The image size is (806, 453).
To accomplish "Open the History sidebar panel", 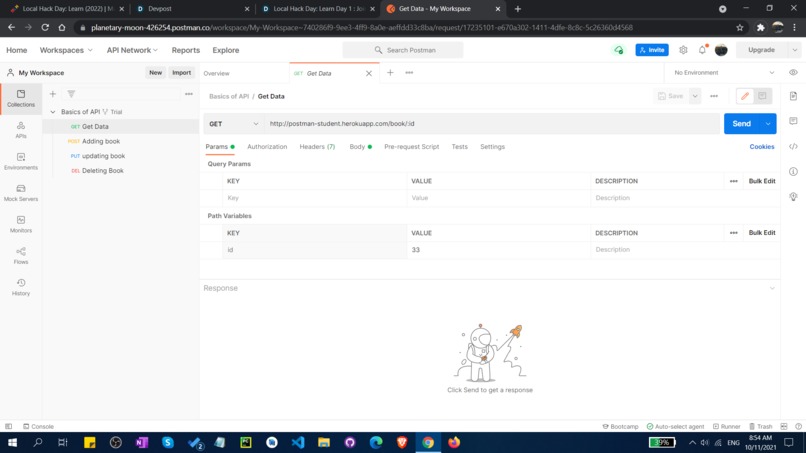I will point(21,286).
